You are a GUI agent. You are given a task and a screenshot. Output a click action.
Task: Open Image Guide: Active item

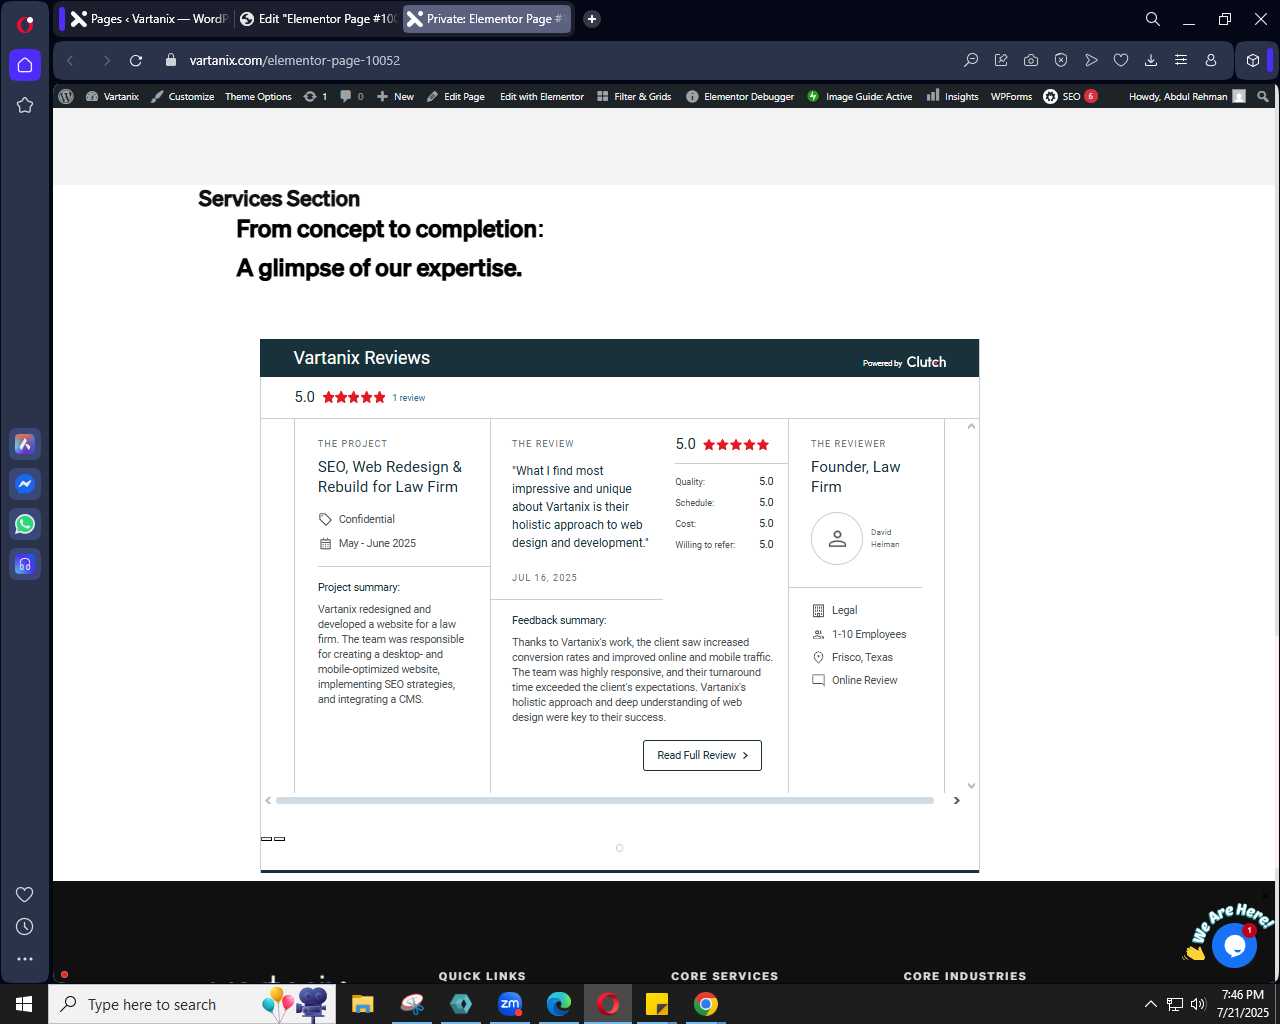(860, 96)
